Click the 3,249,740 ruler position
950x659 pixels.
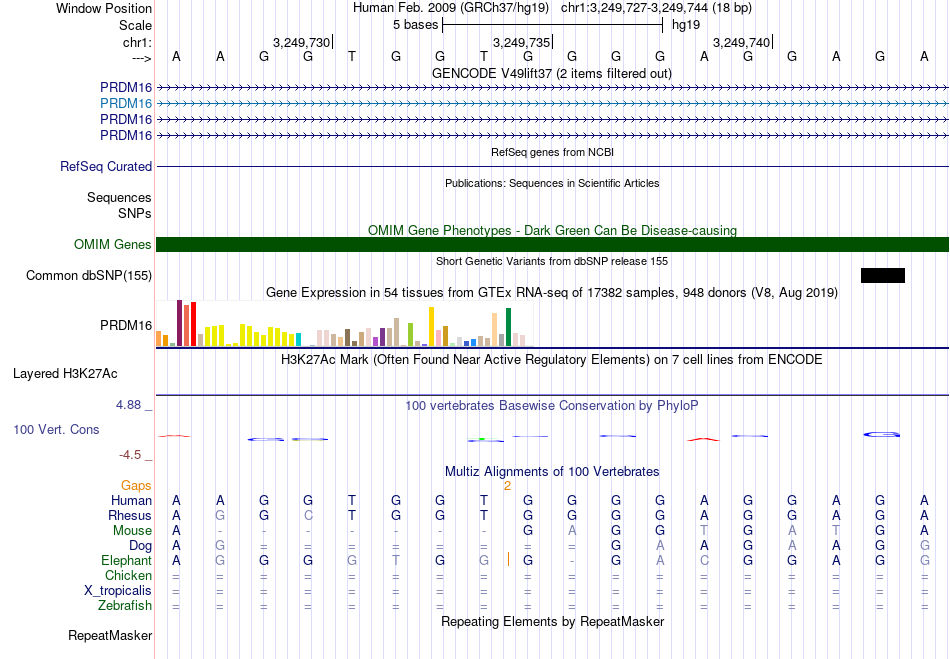click(x=741, y=42)
